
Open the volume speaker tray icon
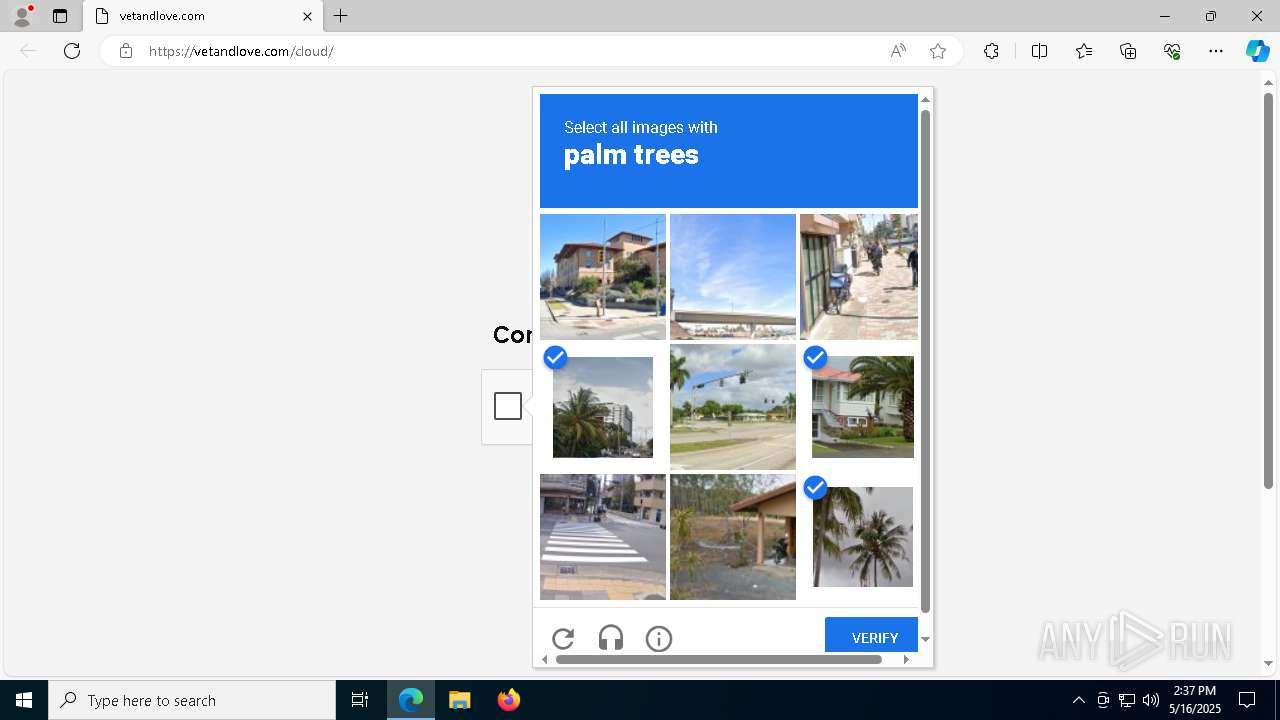point(1151,700)
